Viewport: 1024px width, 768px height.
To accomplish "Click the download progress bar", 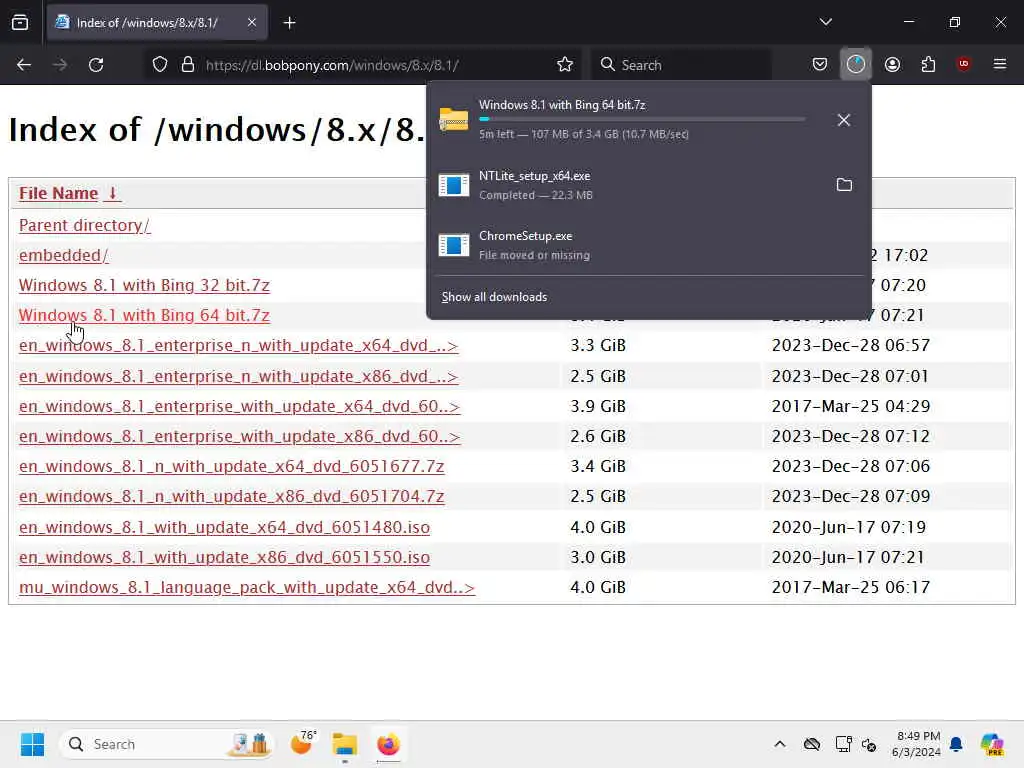I will coord(642,119).
